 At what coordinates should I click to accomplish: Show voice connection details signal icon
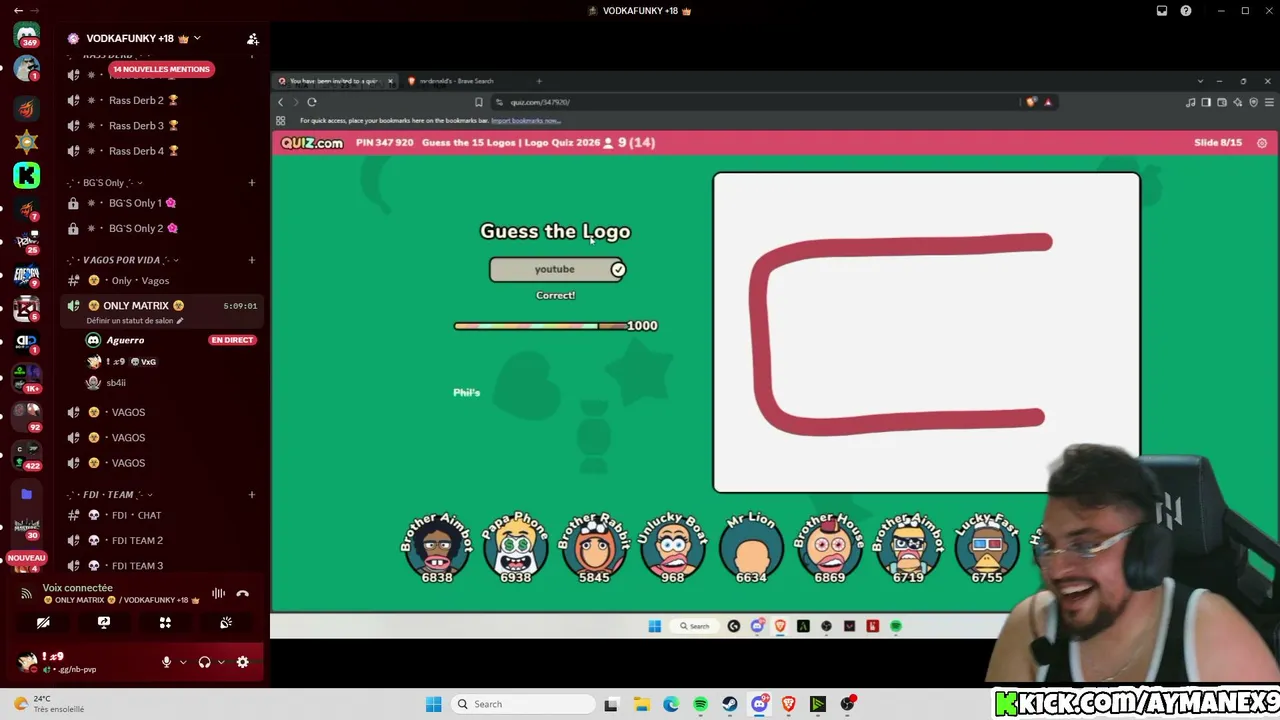point(27,594)
